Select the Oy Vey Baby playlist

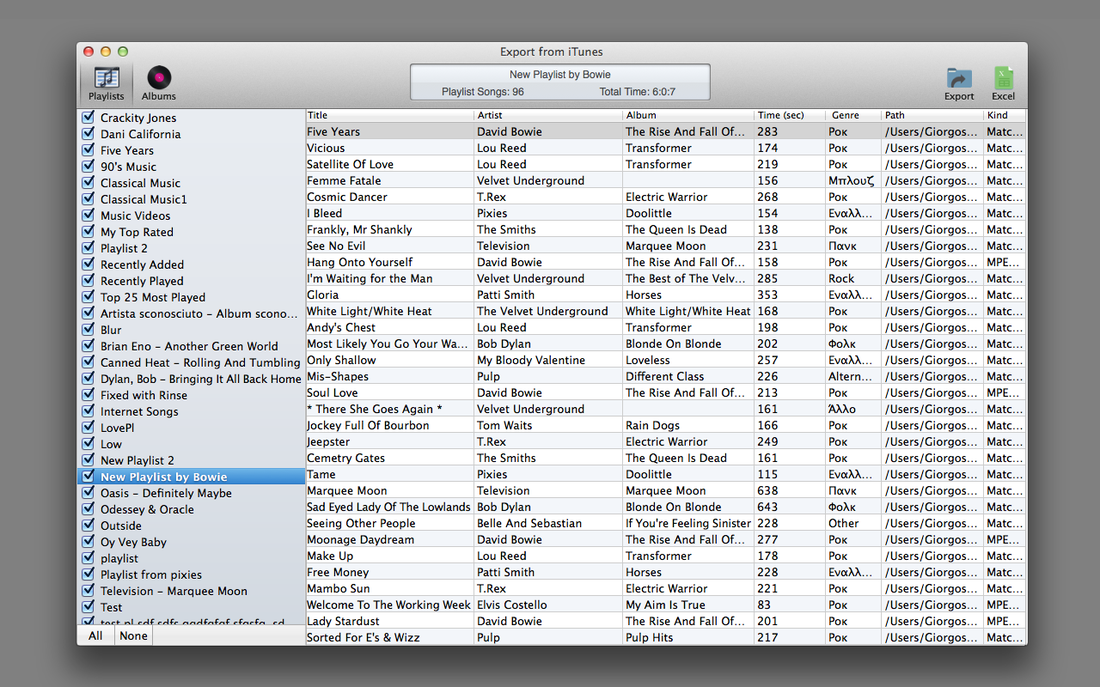[x=133, y=542]
